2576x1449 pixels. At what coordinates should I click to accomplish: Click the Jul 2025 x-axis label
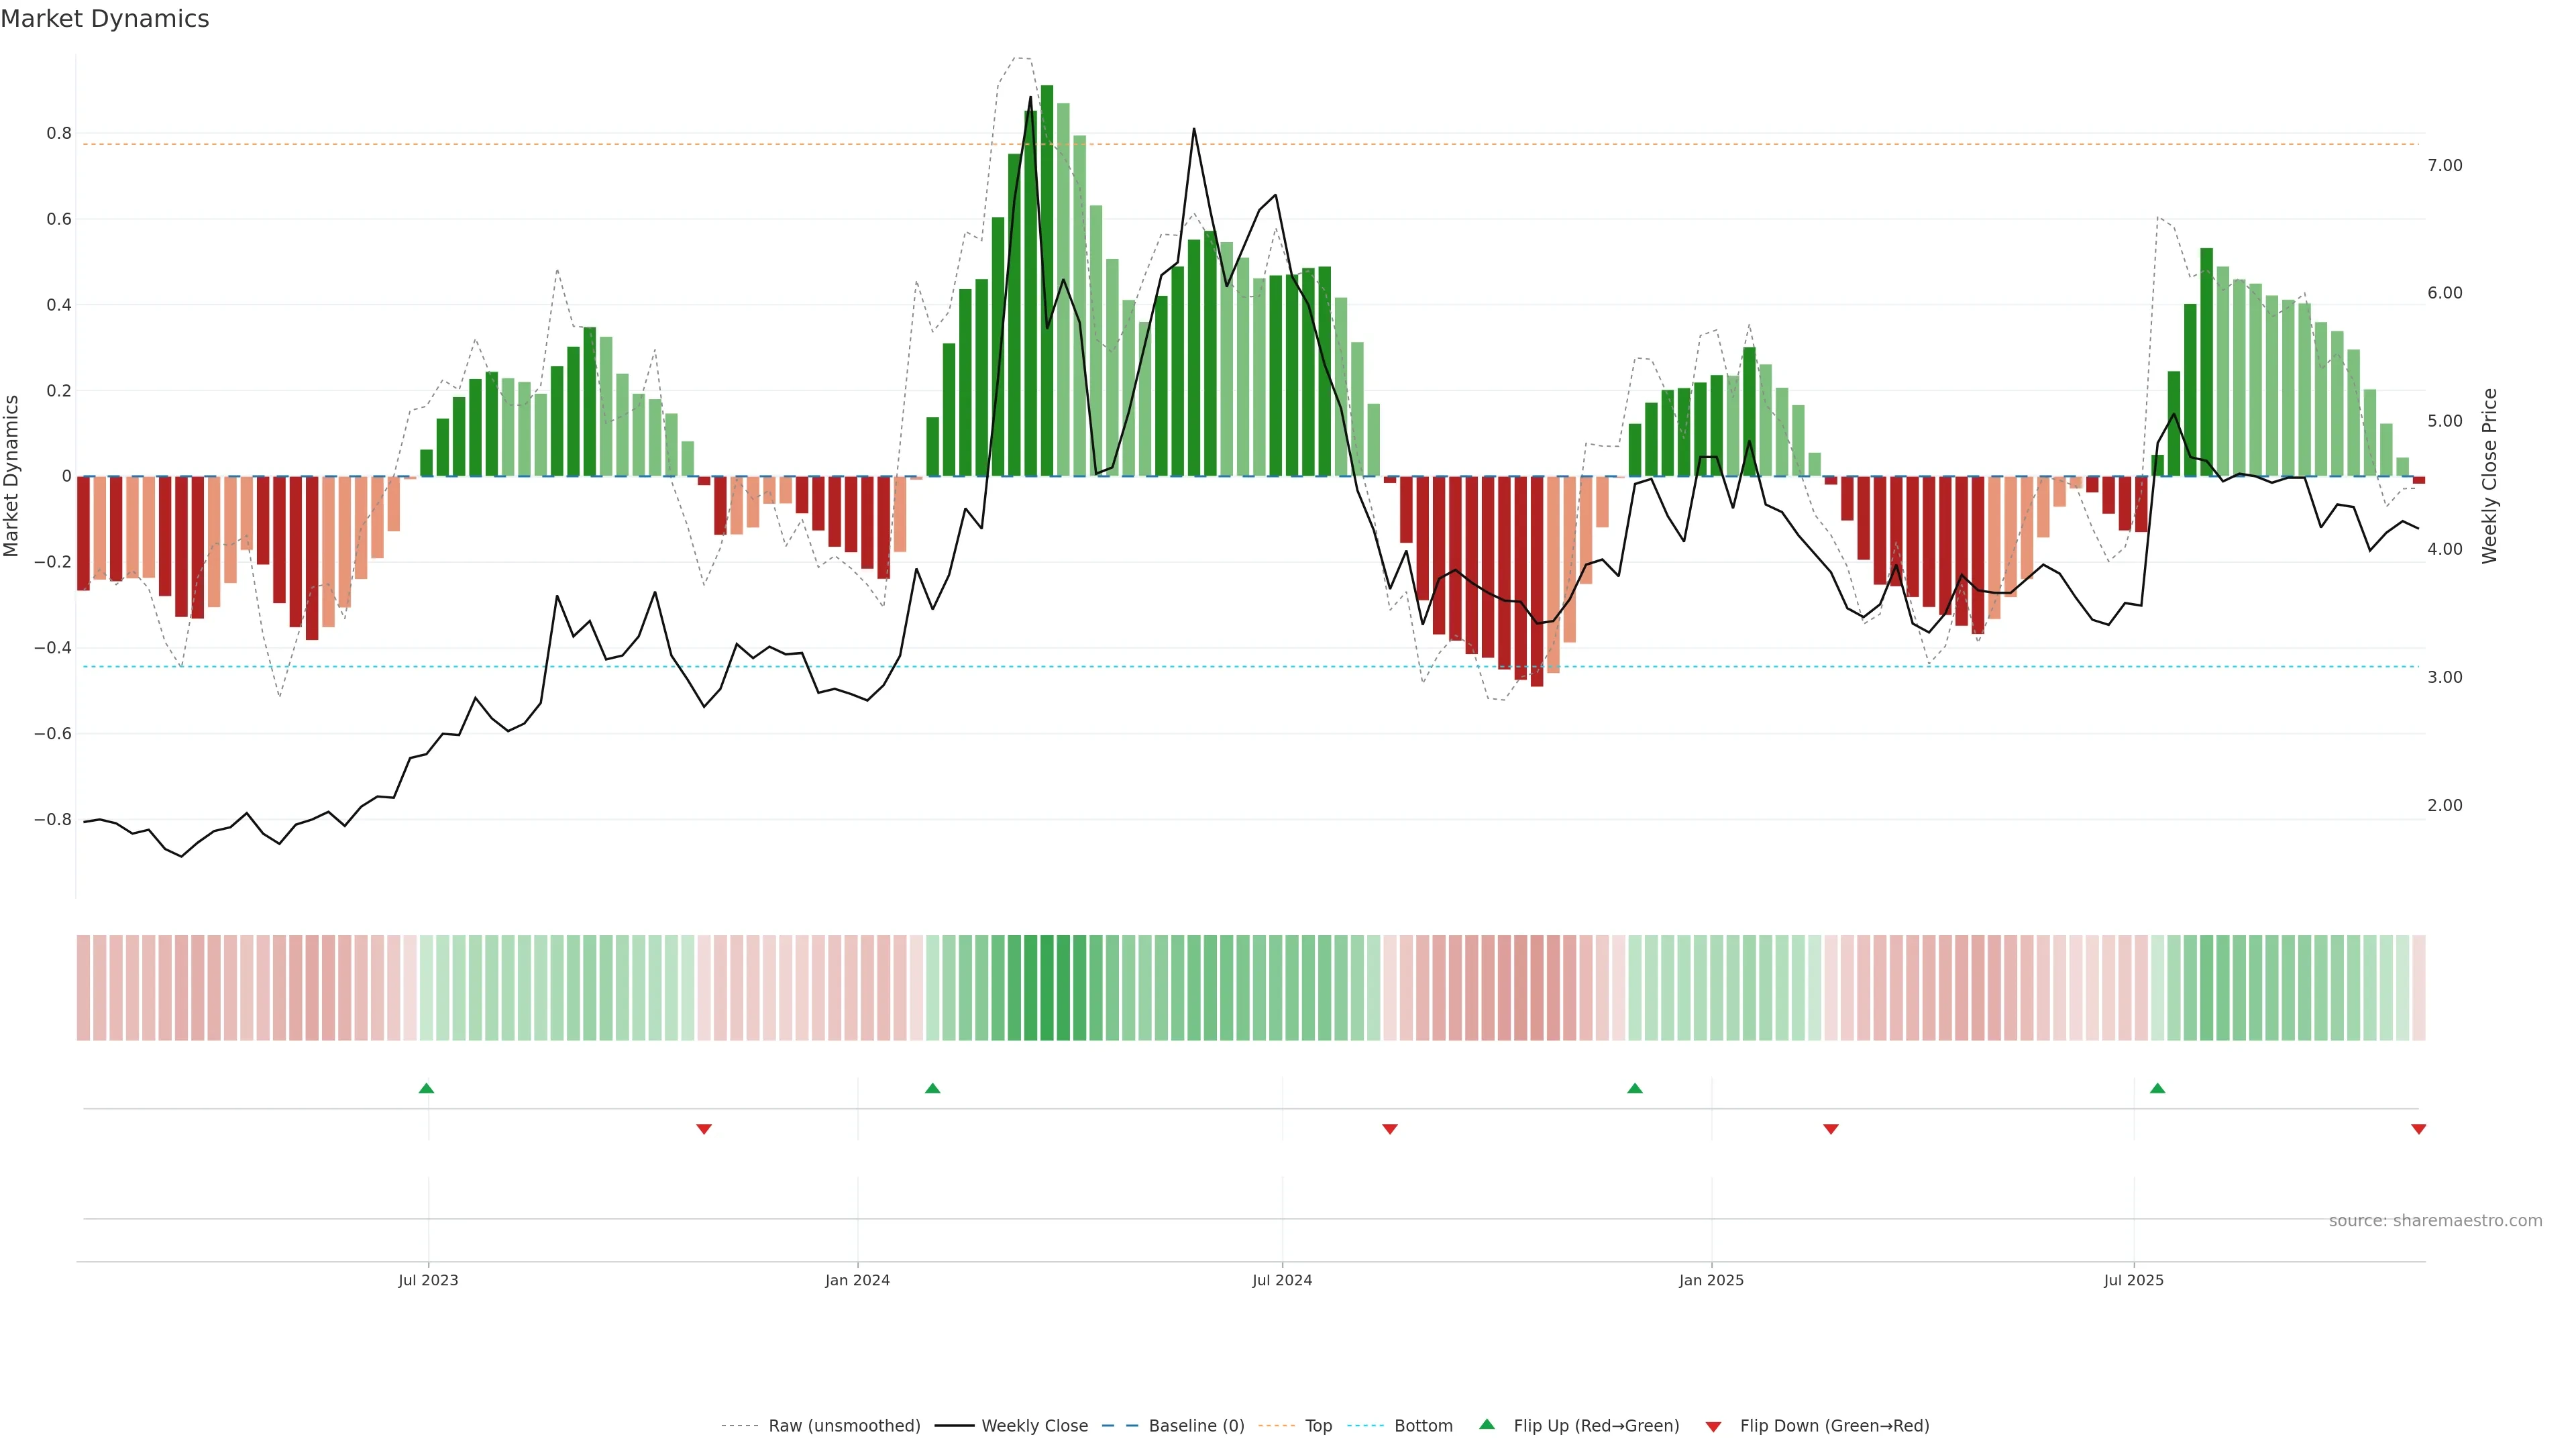[x=2133, y=1280]
